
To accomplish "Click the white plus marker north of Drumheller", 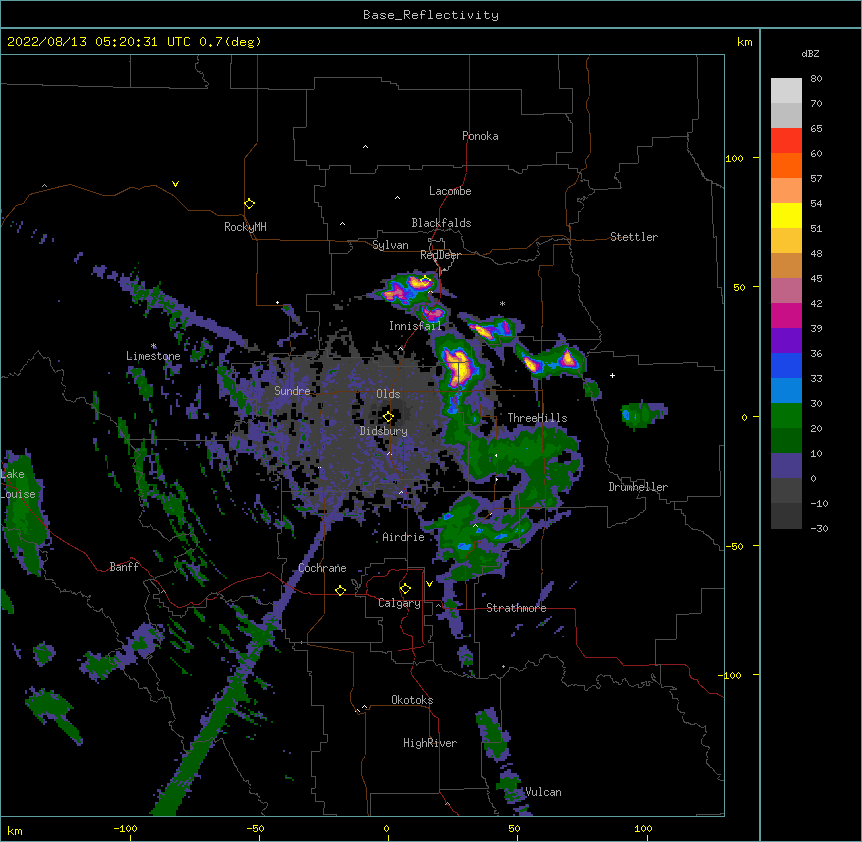I will pos(612,375).
